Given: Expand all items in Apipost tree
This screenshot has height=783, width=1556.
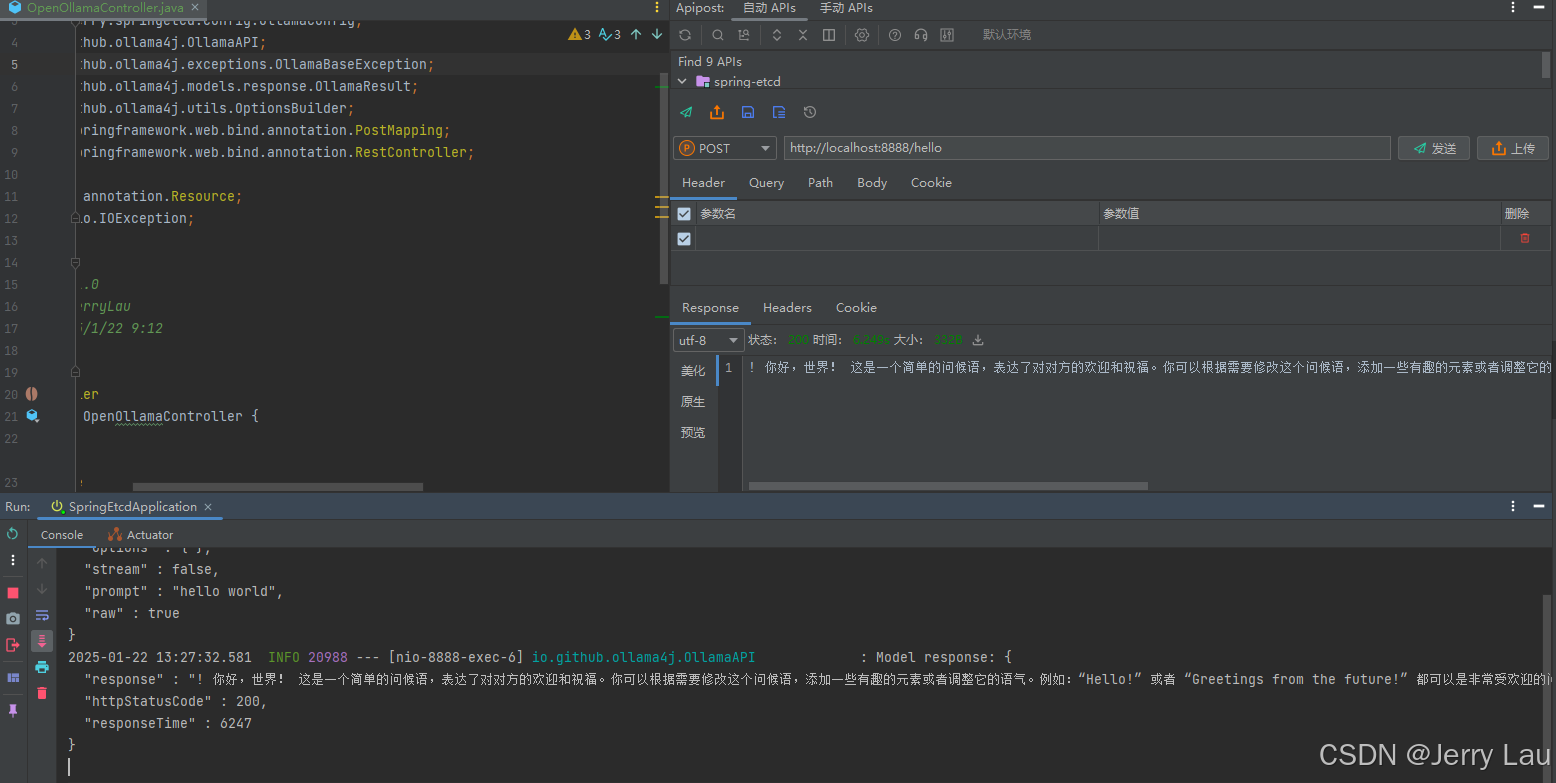Looking at the screenshot, I should [777, 35].
